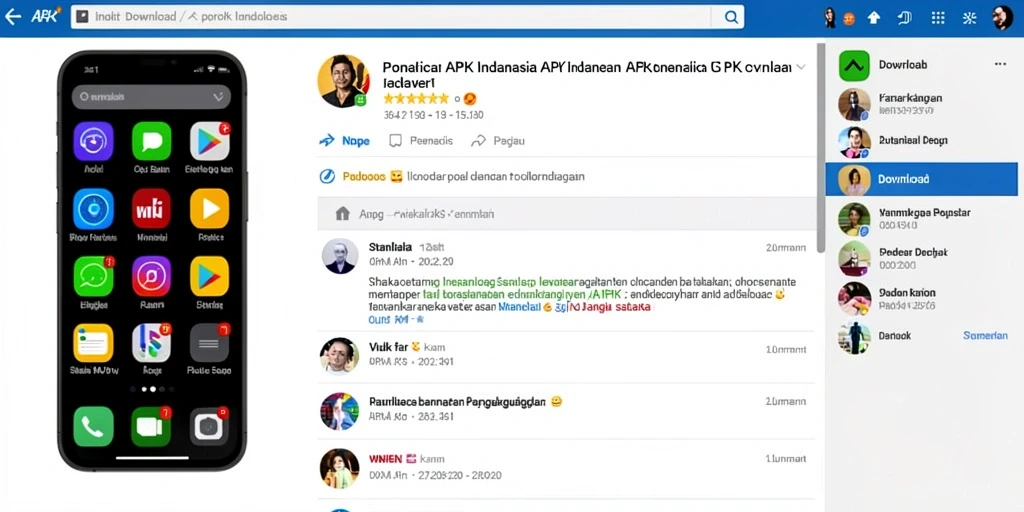Open the profile avatar at top right
Screen dimensions: 1024x512
tap(1002, 18)
